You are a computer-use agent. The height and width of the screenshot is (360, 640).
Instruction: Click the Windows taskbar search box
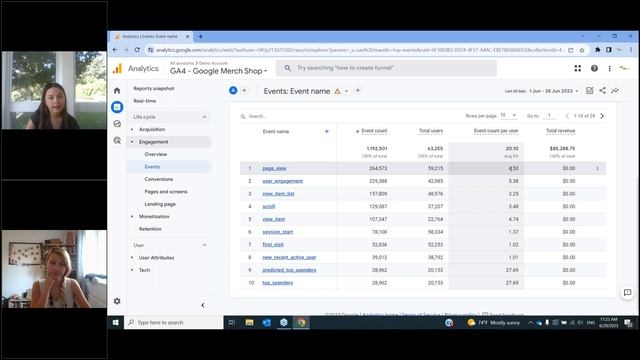174,322
